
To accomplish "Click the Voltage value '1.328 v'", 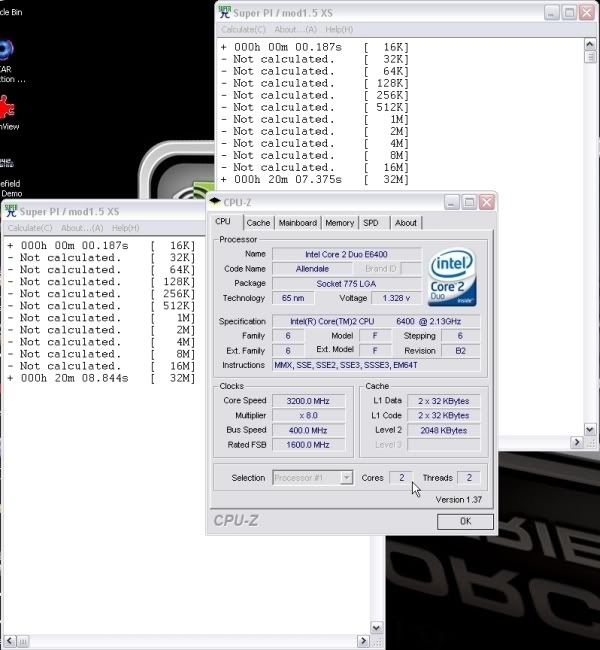I will click(x=396, y=298).
